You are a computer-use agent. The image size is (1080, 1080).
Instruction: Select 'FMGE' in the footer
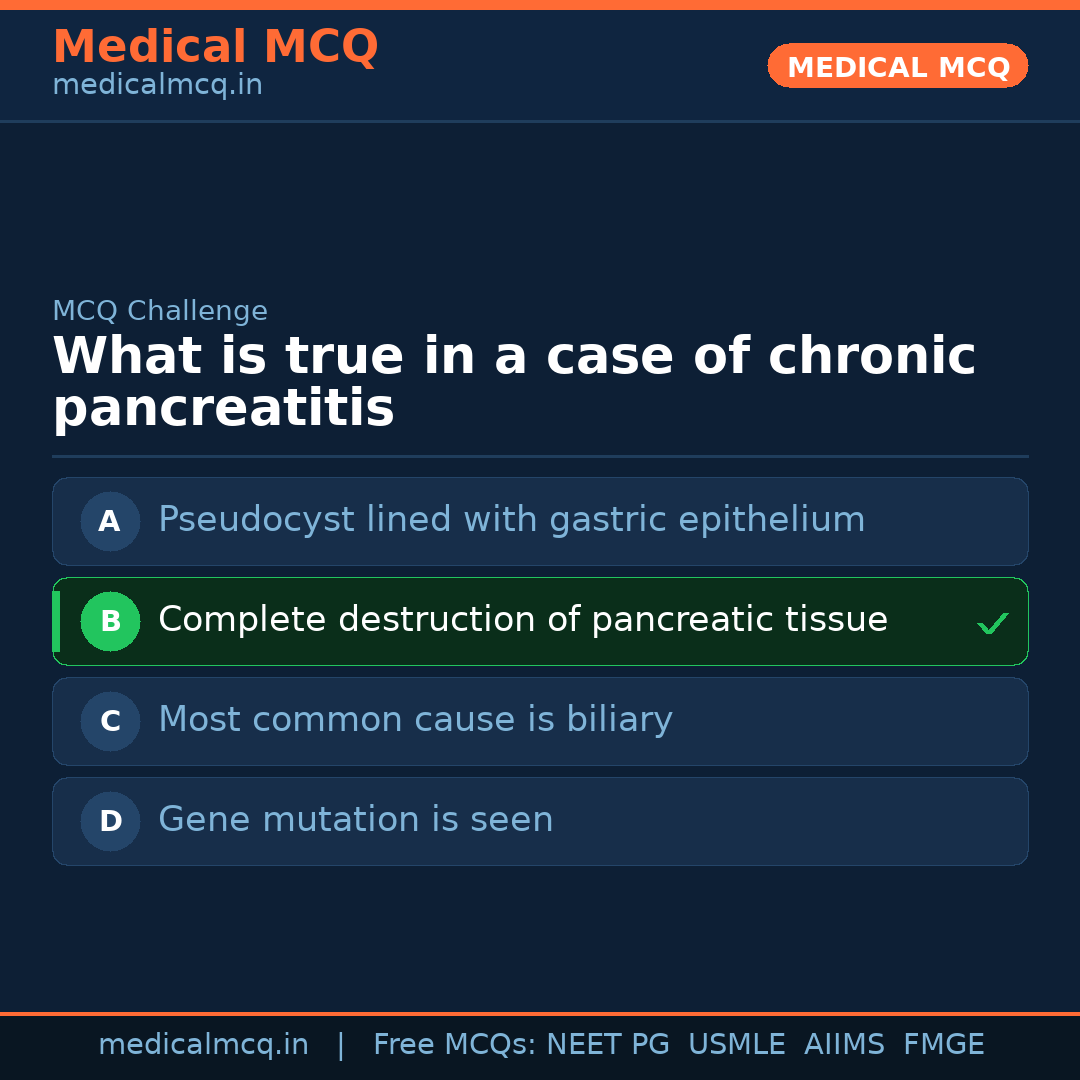[x=944, y=1045]
